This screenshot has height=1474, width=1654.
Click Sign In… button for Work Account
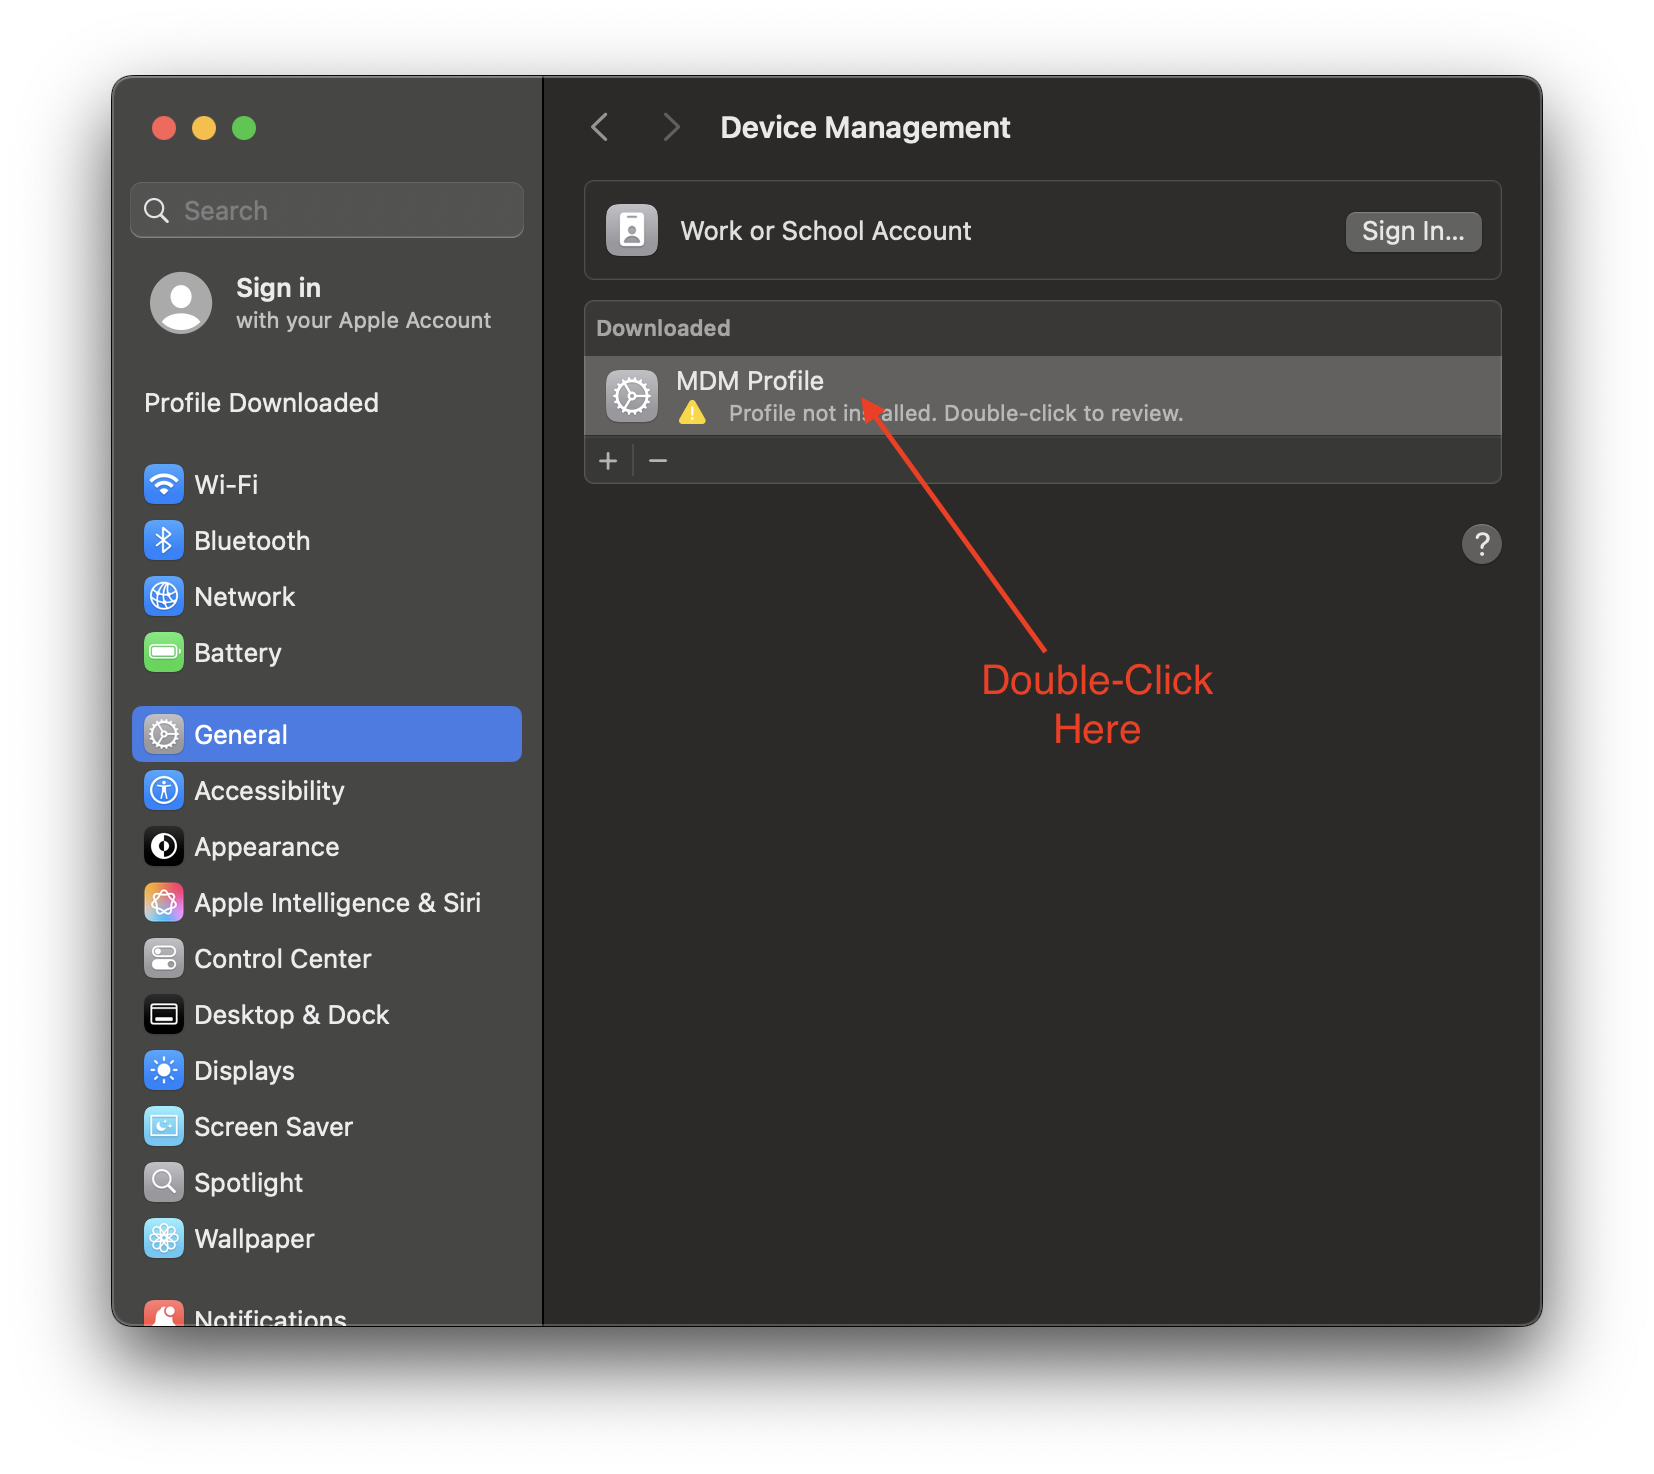(x=1413, y=232)
